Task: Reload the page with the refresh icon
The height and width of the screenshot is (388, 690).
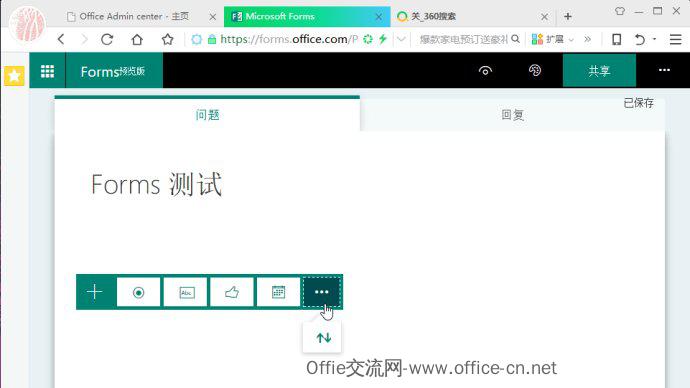Action: (107, 40)
